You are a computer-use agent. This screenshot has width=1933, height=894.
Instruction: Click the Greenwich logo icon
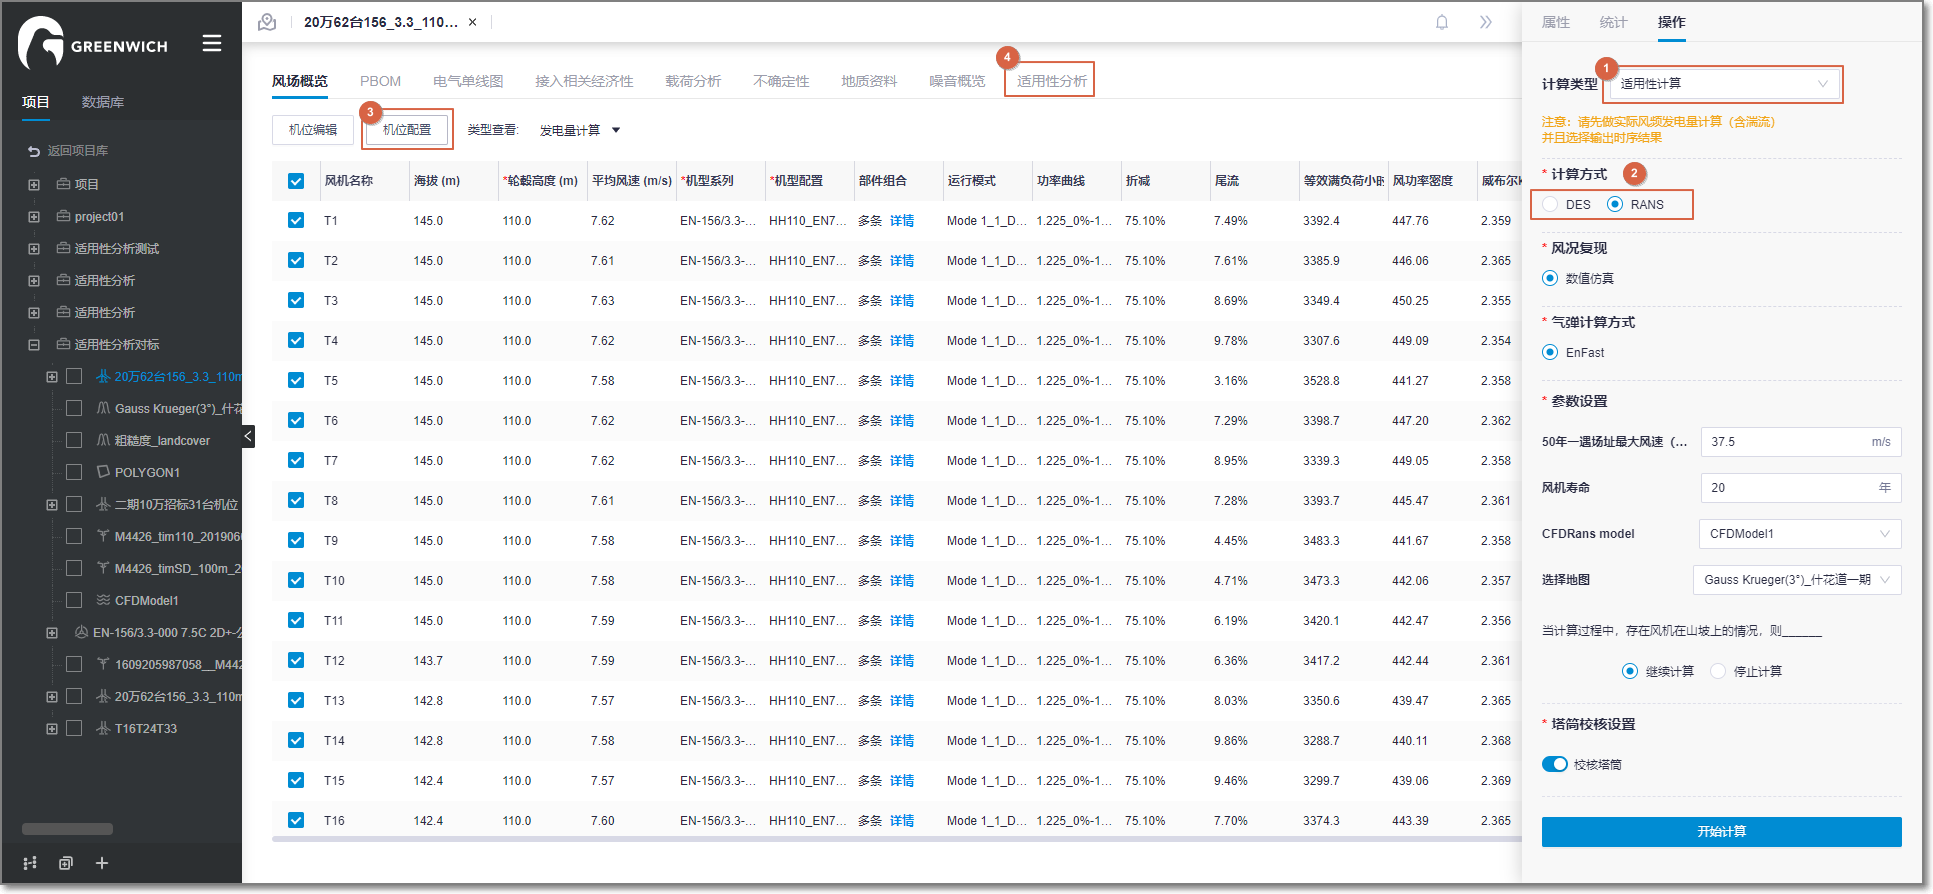41,43
